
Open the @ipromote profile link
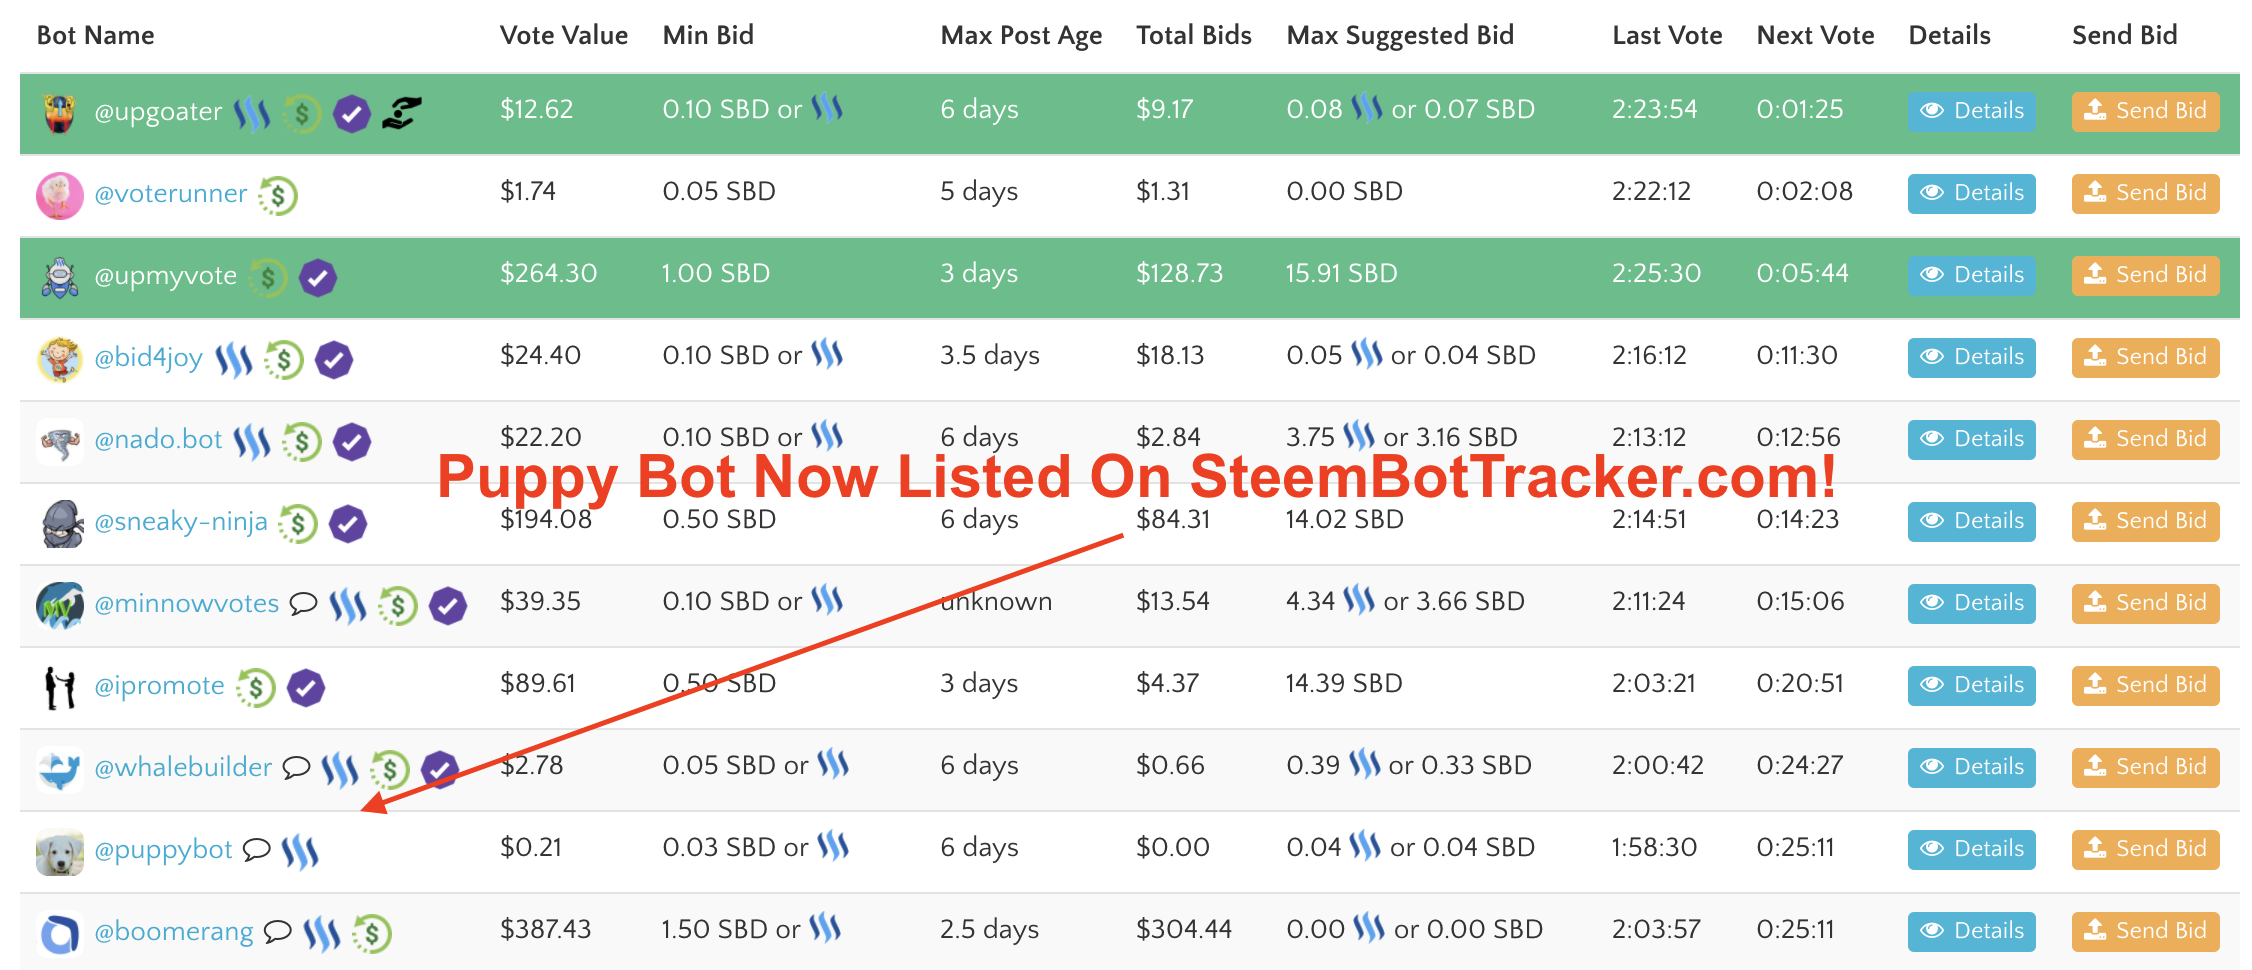tap(159, 685)
